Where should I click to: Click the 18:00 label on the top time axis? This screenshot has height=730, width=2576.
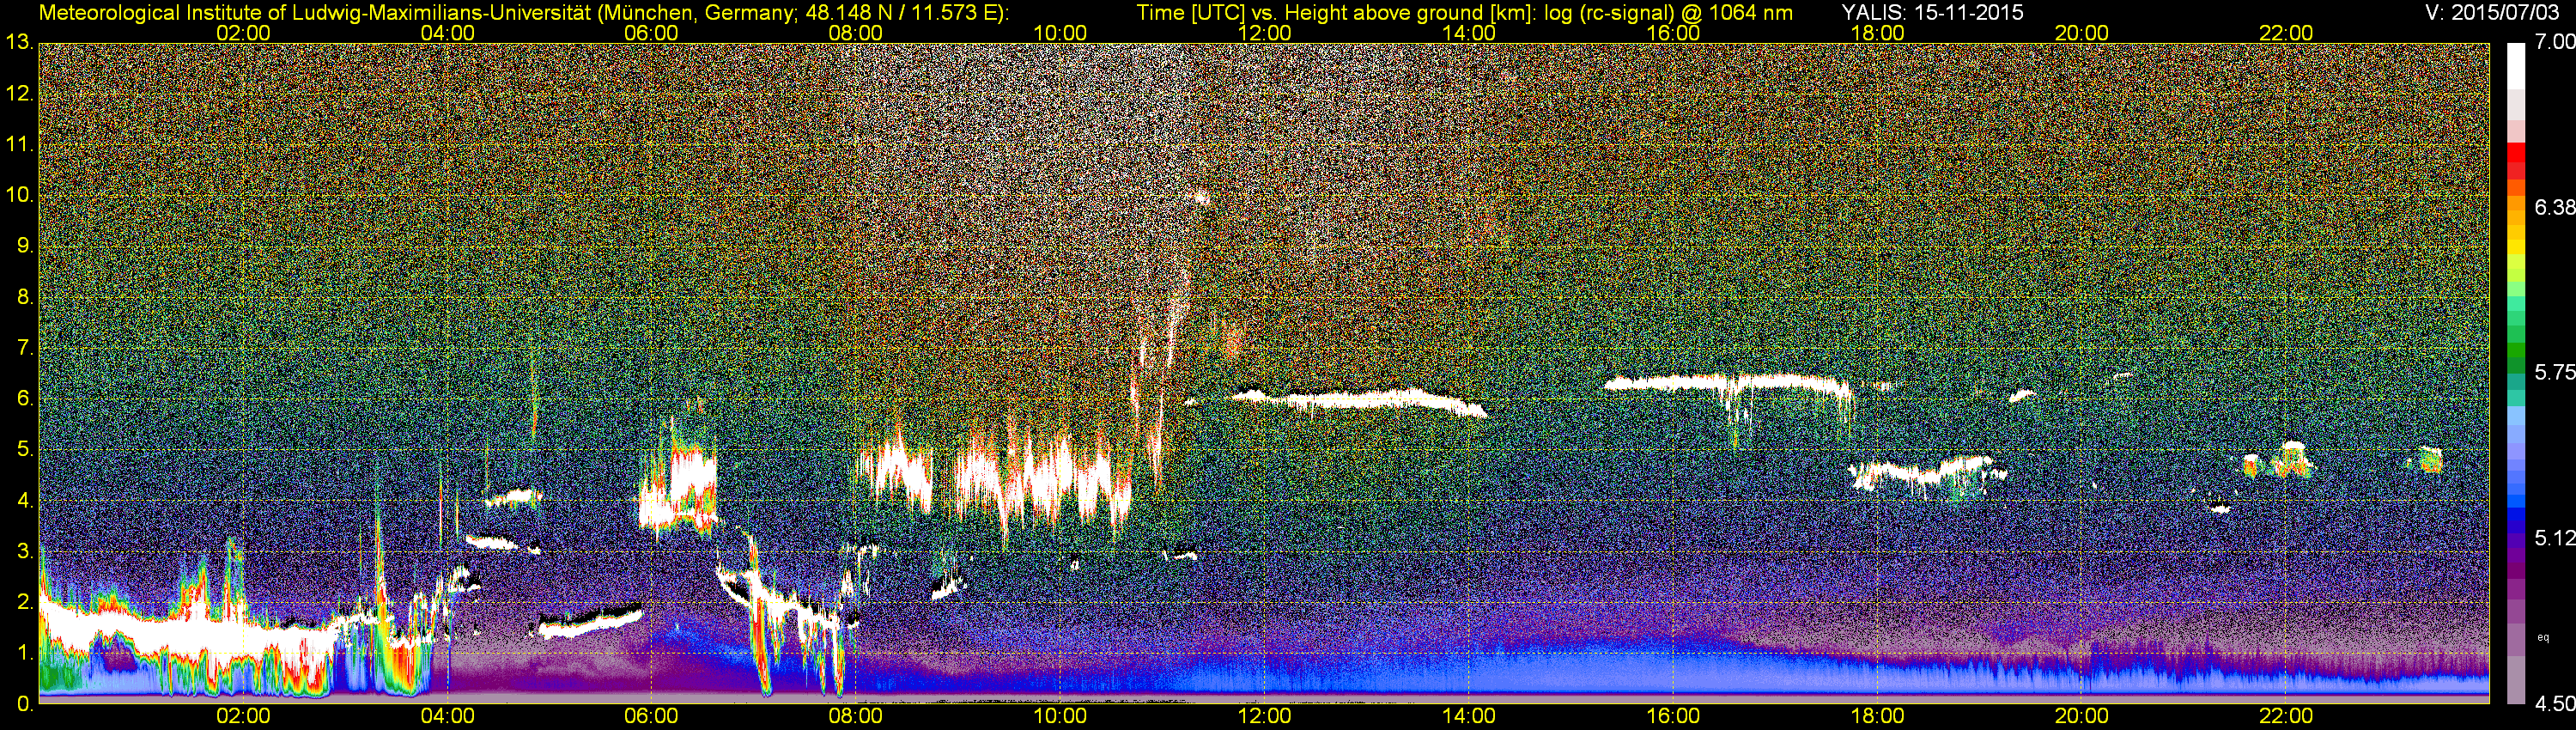coord(1877,33)
